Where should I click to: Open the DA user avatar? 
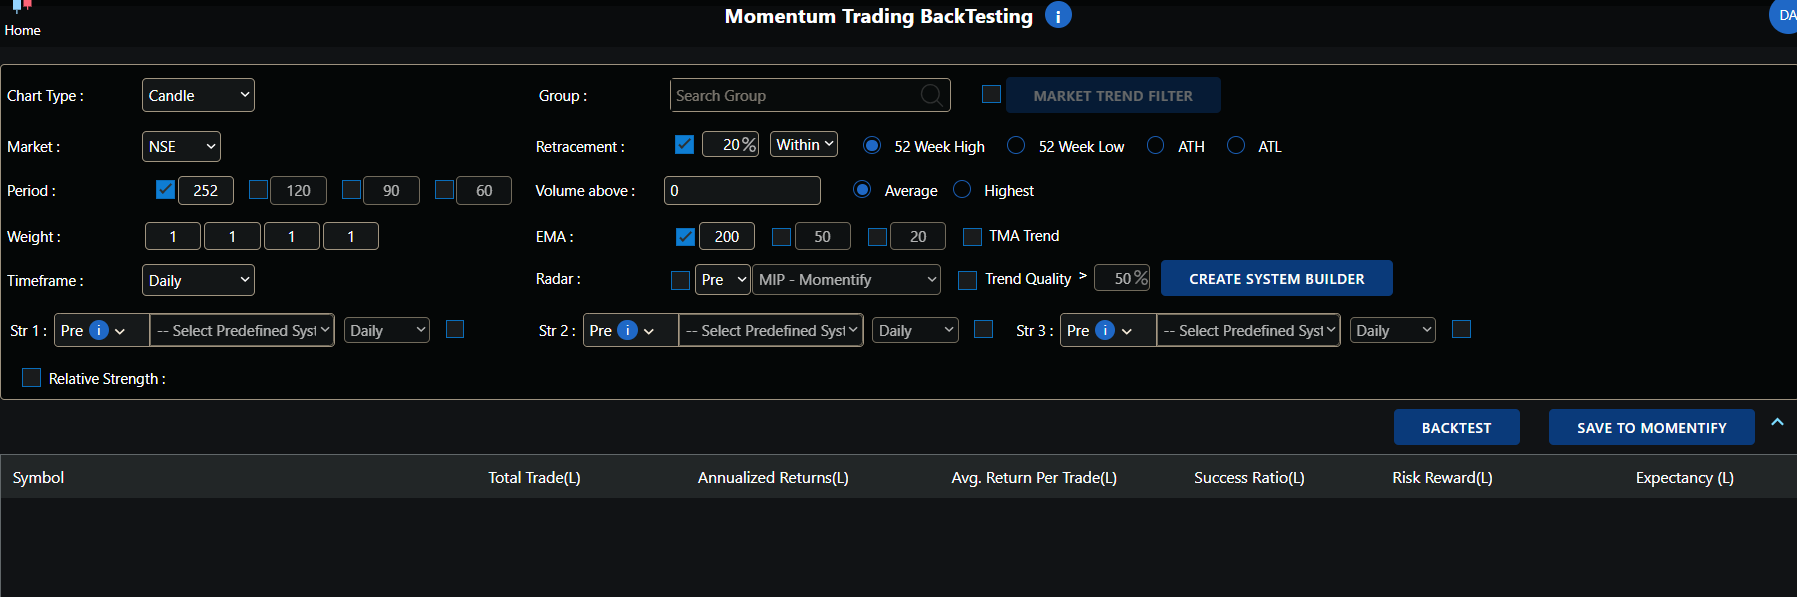pos(1784,16)
